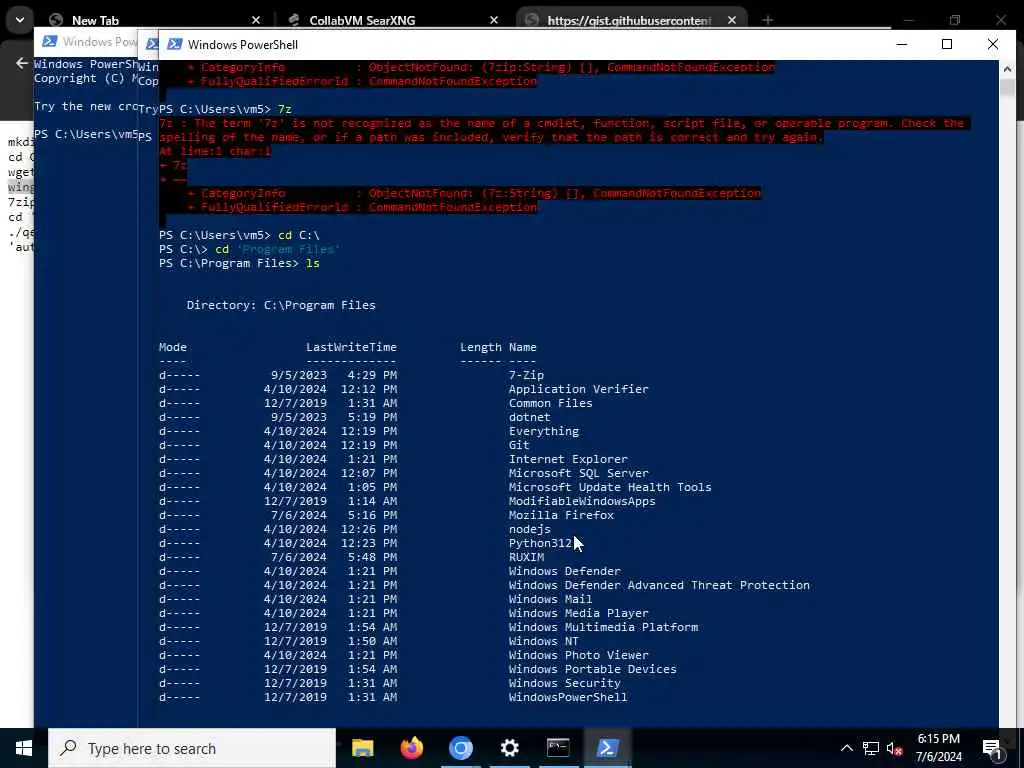Click the Git directory entry

click(x=519, y=445)
